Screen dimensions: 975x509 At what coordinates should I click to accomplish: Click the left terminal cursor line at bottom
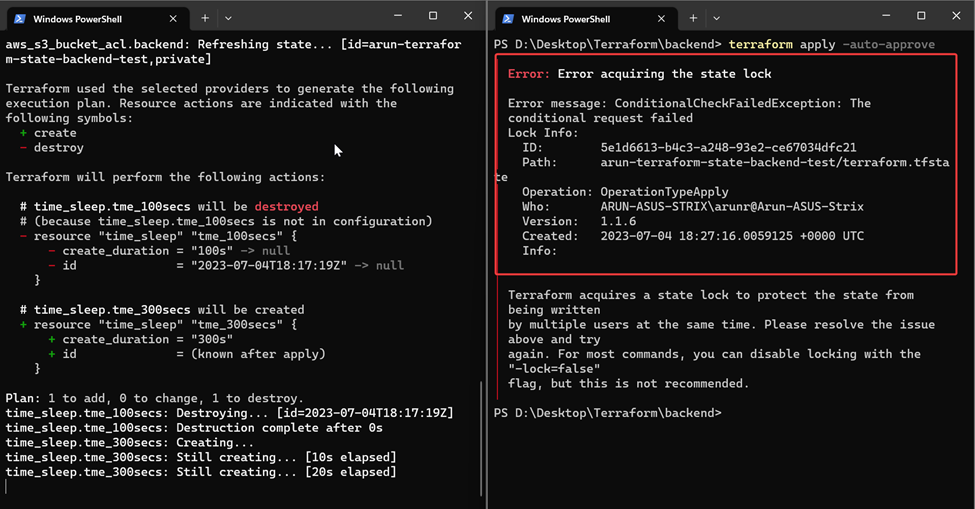tap(7, 487)
